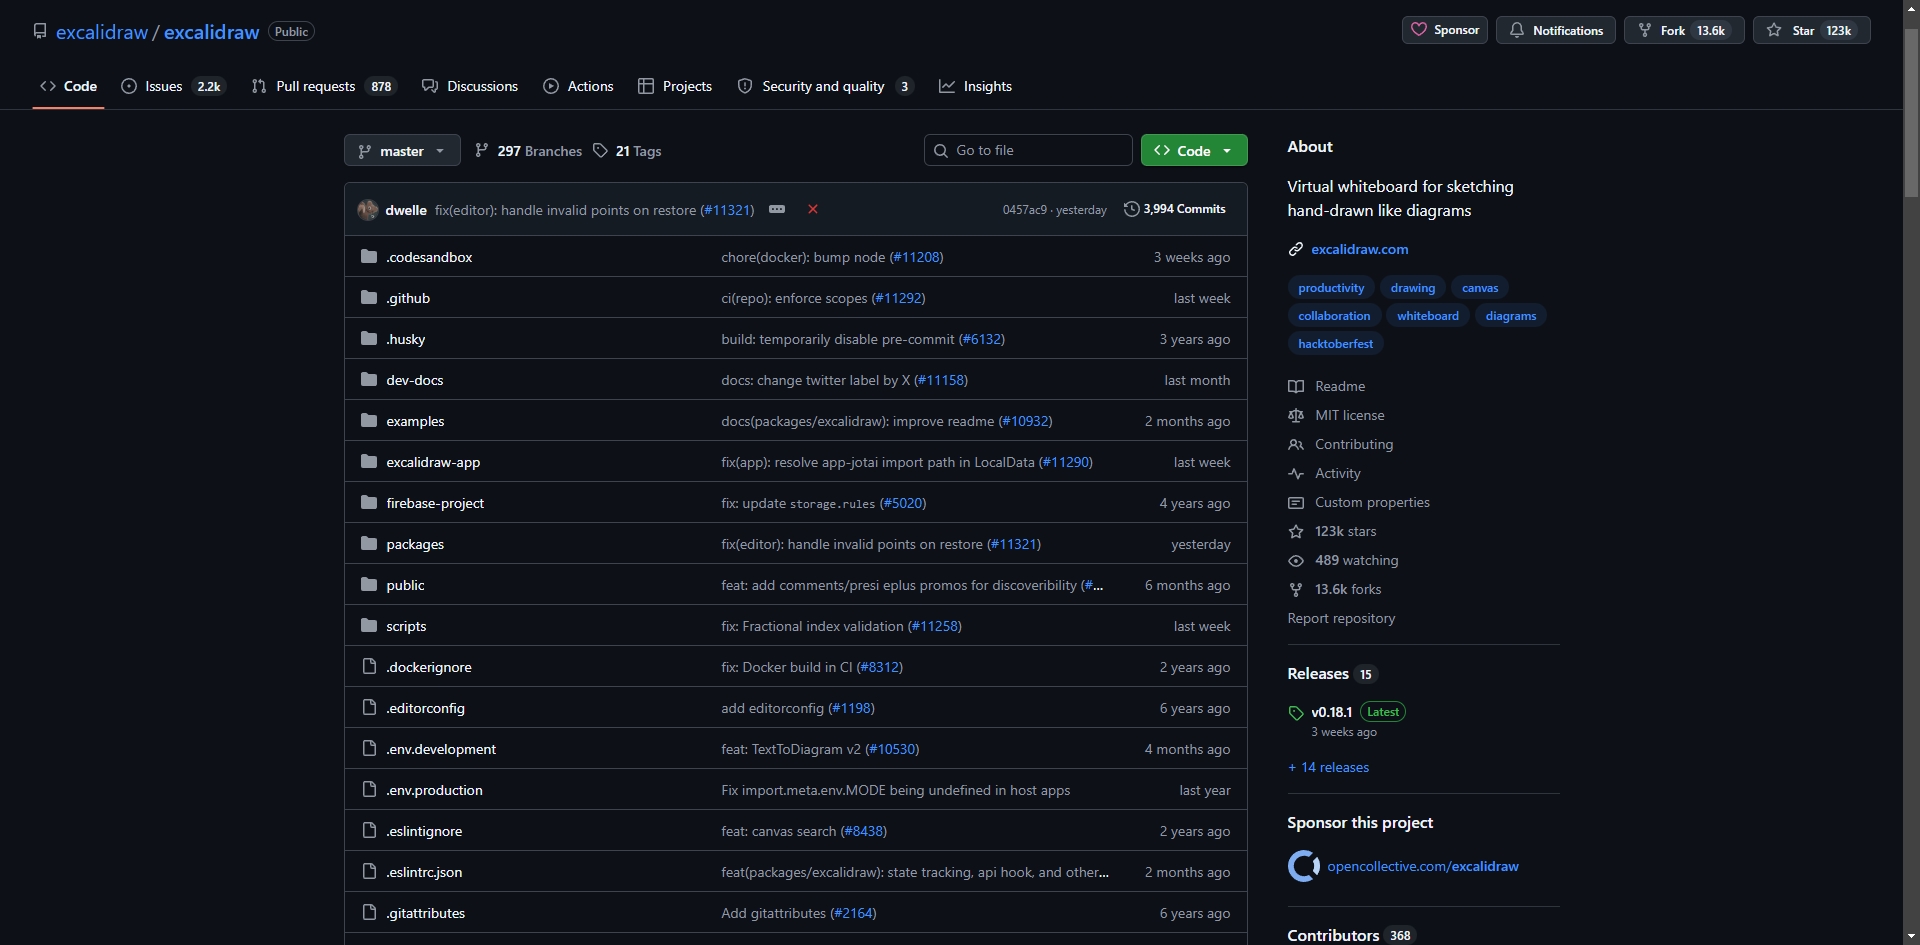Click the examples folder icon
Screen dimensions: 1920x945
[369, 421]
